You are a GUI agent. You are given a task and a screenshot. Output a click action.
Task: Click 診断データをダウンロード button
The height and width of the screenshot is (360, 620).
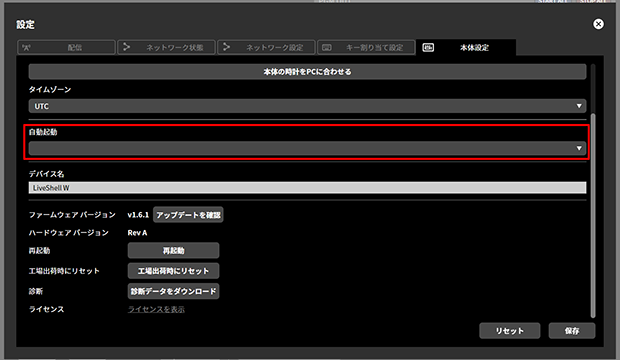[x=173, y=291]
